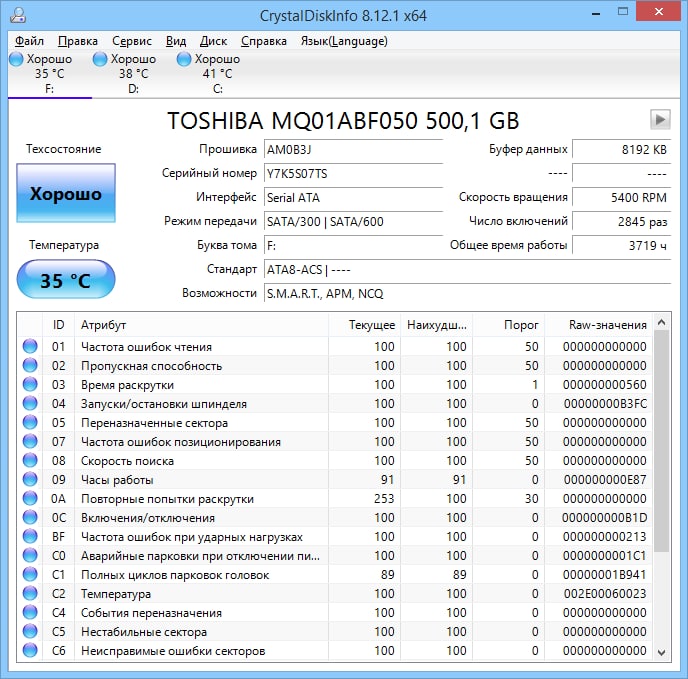The height and width of the screenshot is (679, 688).
Task: Open the Вид menu
Action: (x=176, y=41)
